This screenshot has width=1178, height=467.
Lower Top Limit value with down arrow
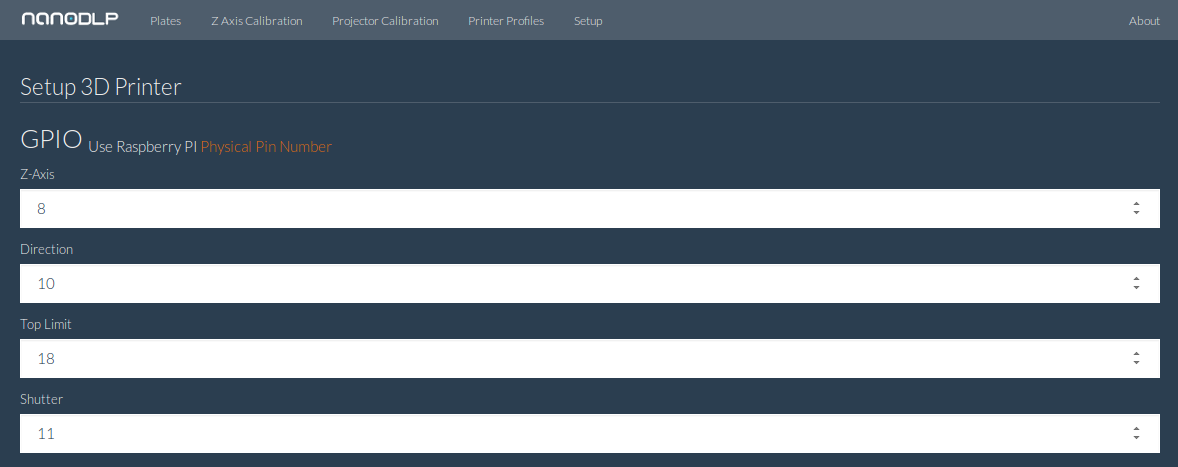pyautogui.click(x=1137, y=363)
